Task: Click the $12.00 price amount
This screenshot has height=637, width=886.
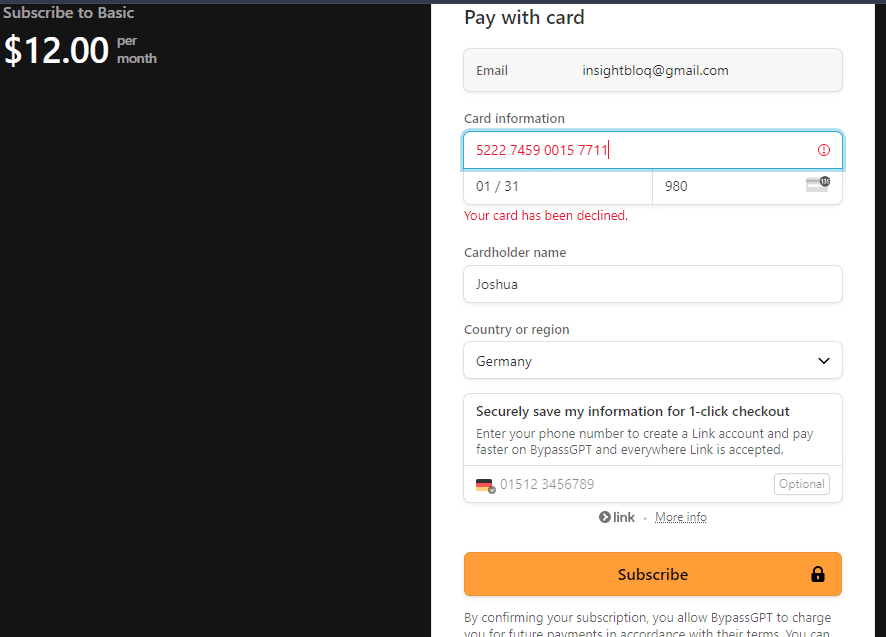Action: click(x=57, y=50)
